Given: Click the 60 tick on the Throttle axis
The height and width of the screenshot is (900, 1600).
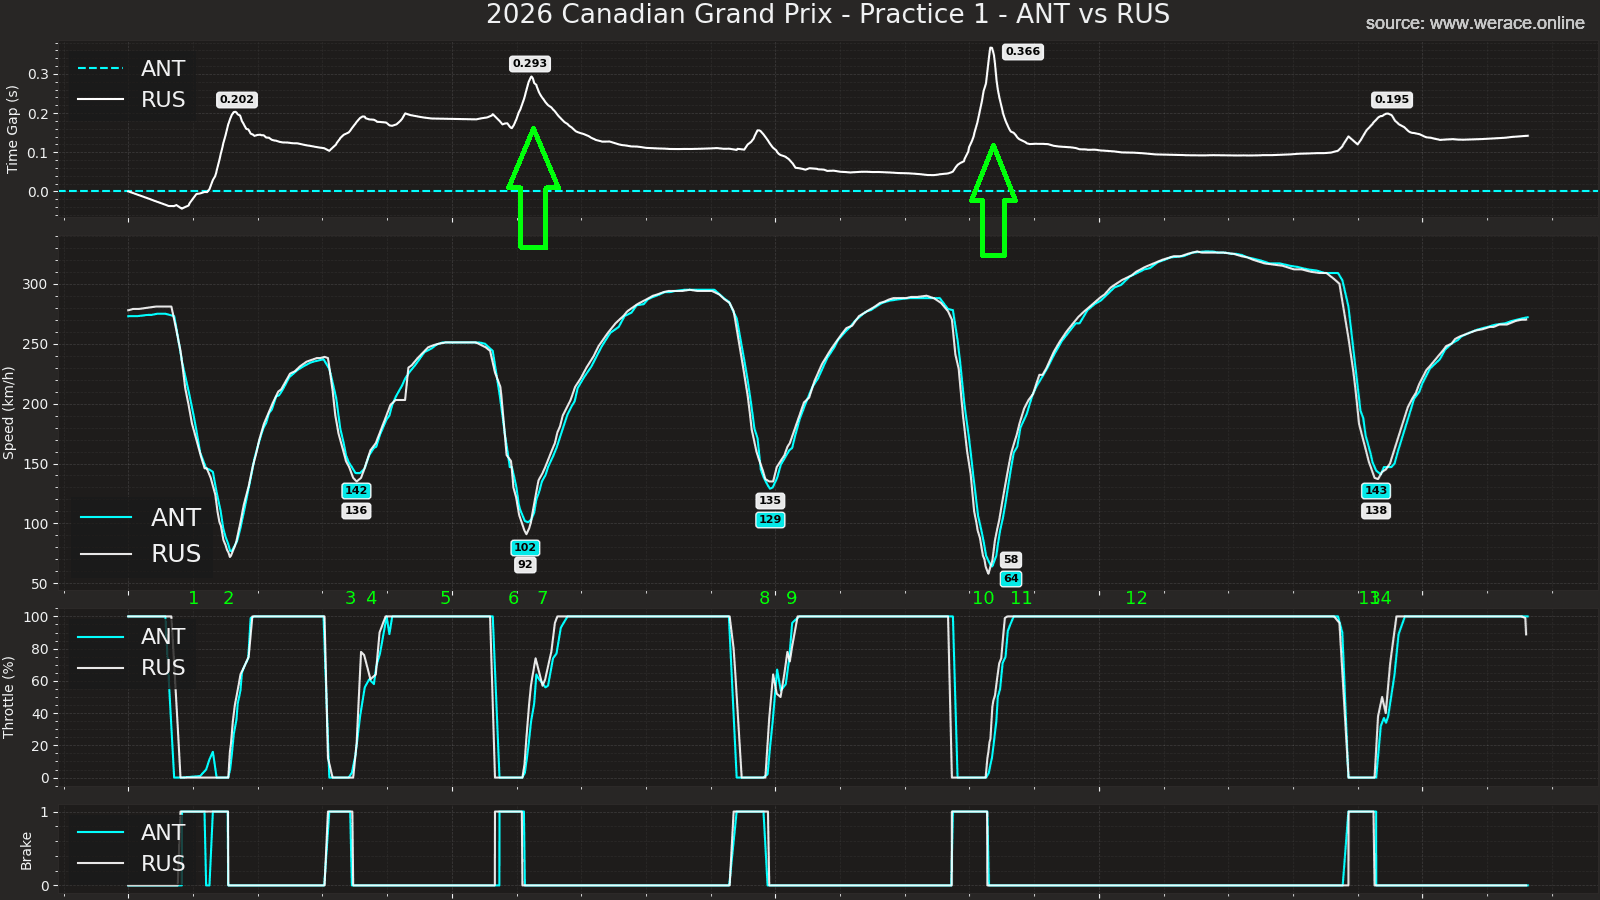Looking at the screenshot, I should [40, 681].
